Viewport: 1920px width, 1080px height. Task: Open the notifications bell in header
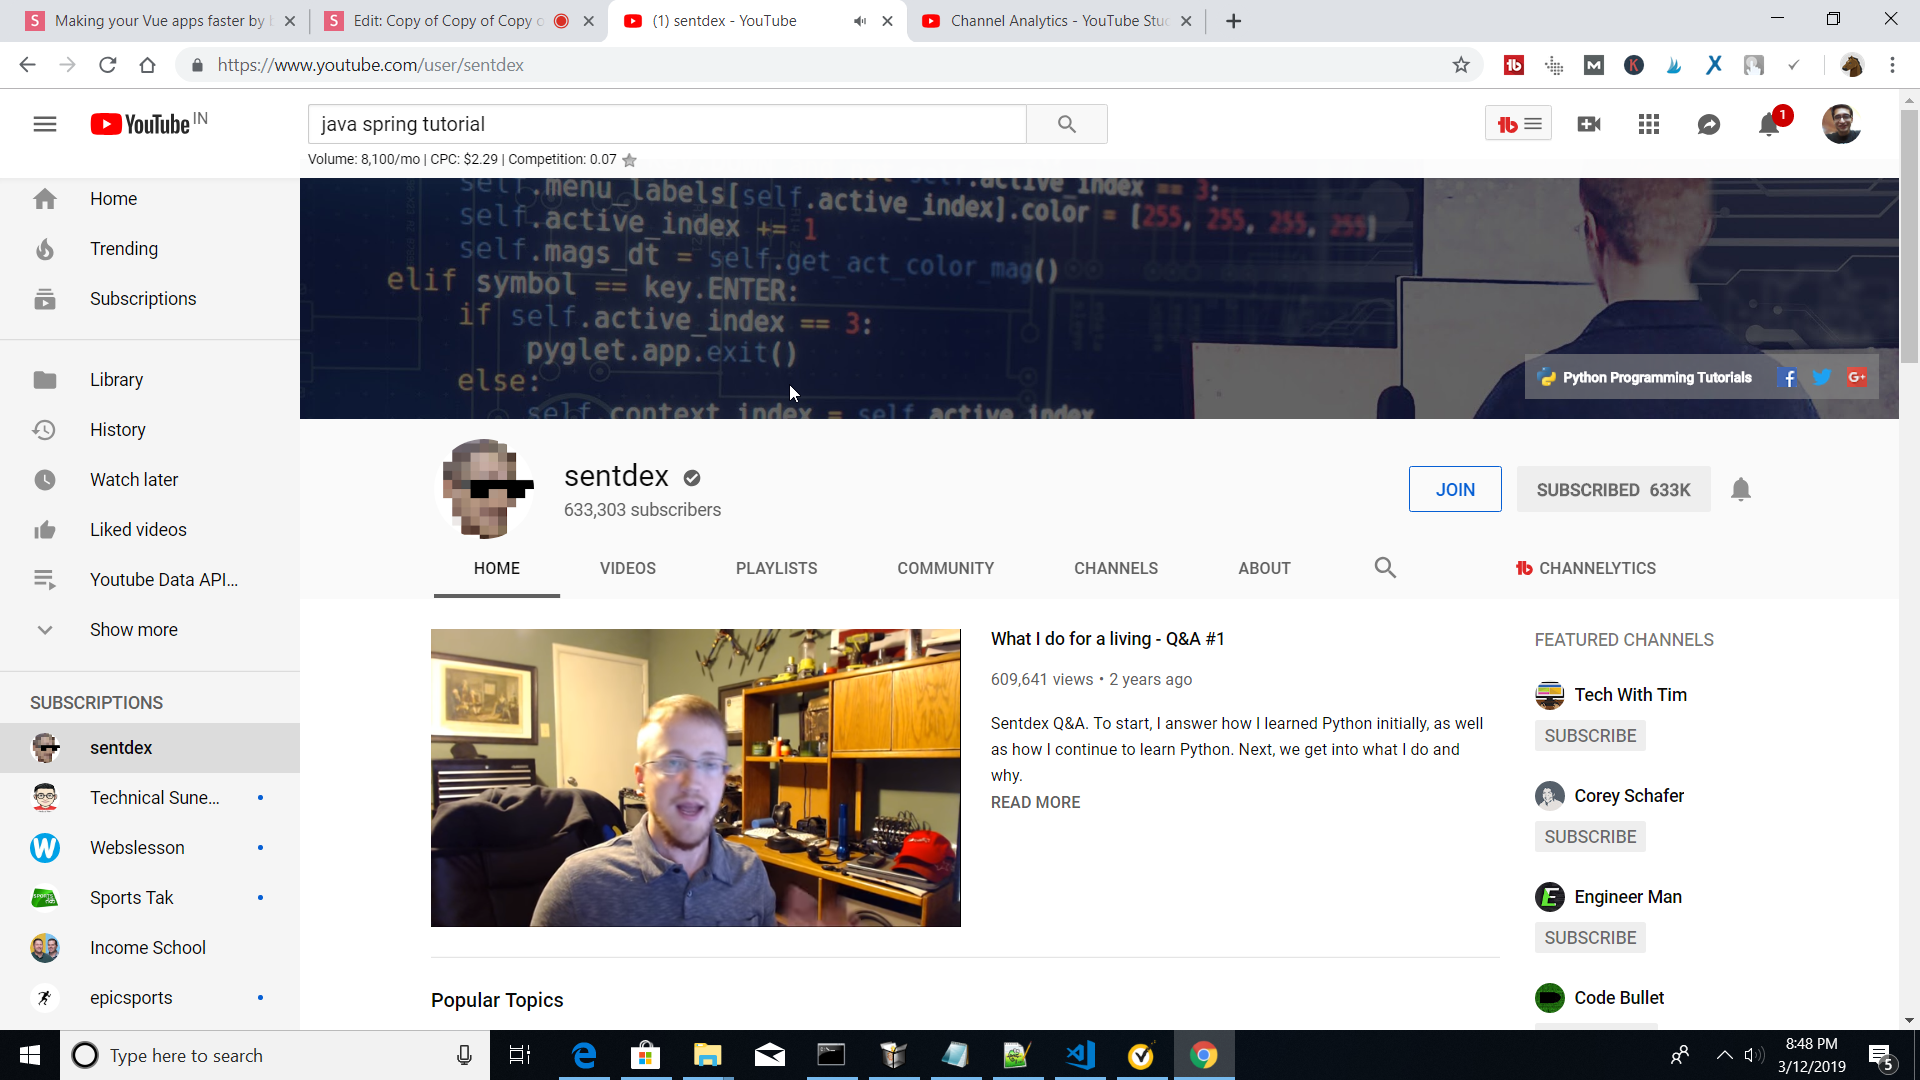(1768, 125)
